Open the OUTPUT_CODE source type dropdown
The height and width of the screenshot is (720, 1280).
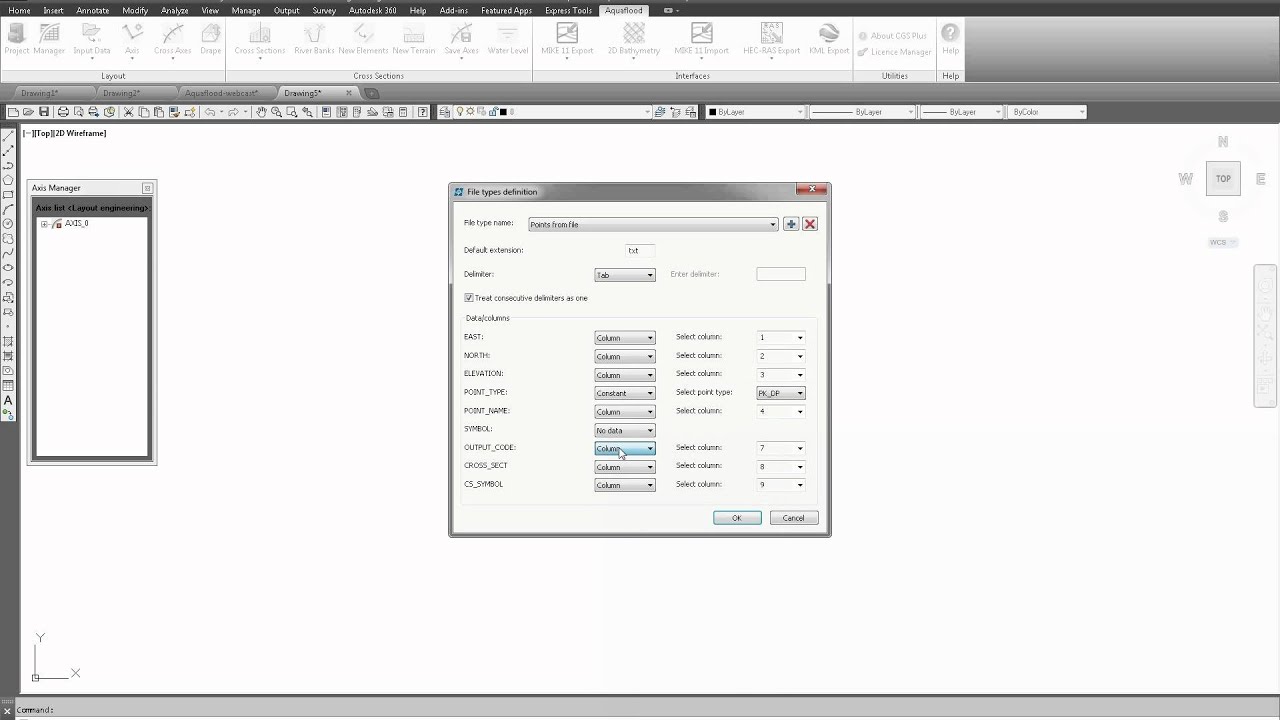coord(625,448)
